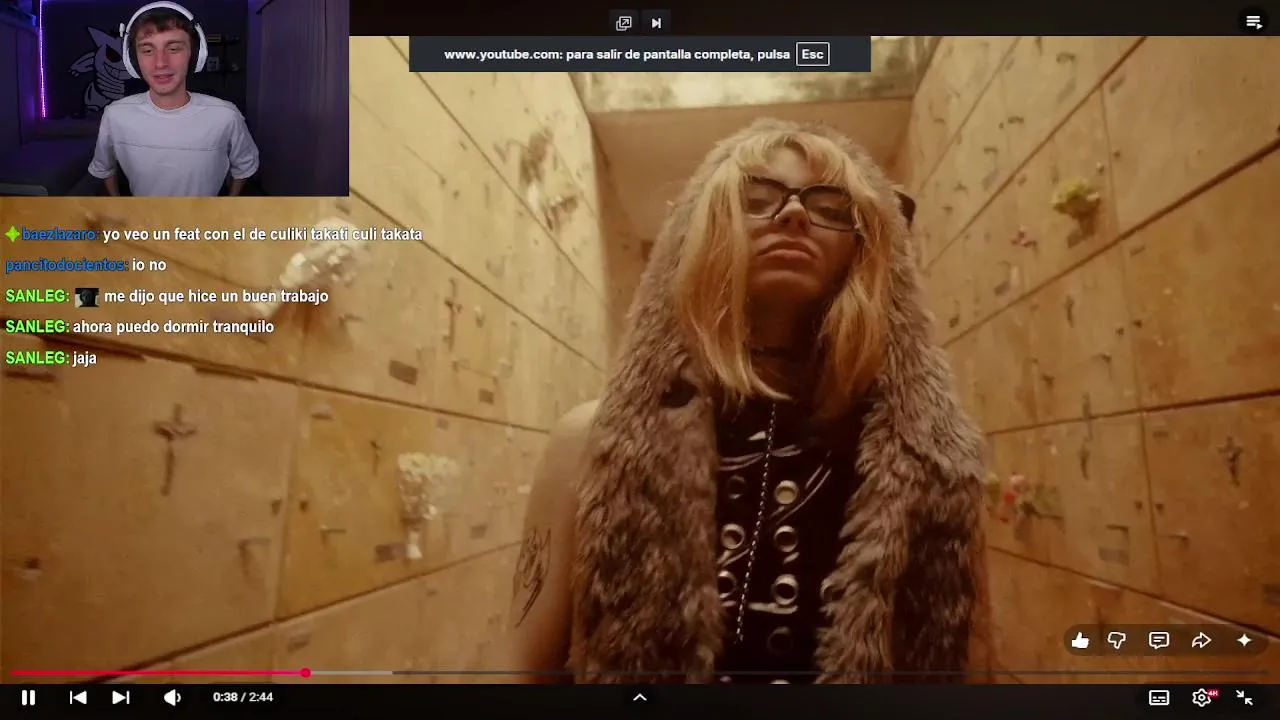Click username baezlazaro in chat
The image size is (1280, 720).
(60, 234)
